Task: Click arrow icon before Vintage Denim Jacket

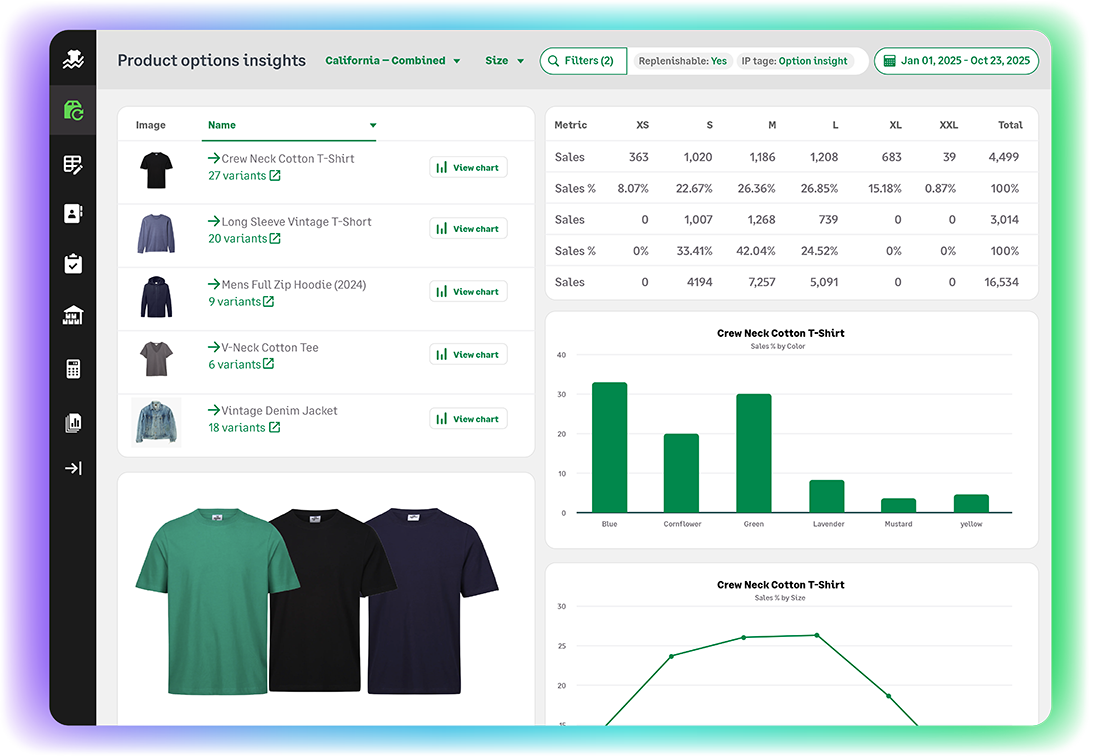Action: point(214,410)
